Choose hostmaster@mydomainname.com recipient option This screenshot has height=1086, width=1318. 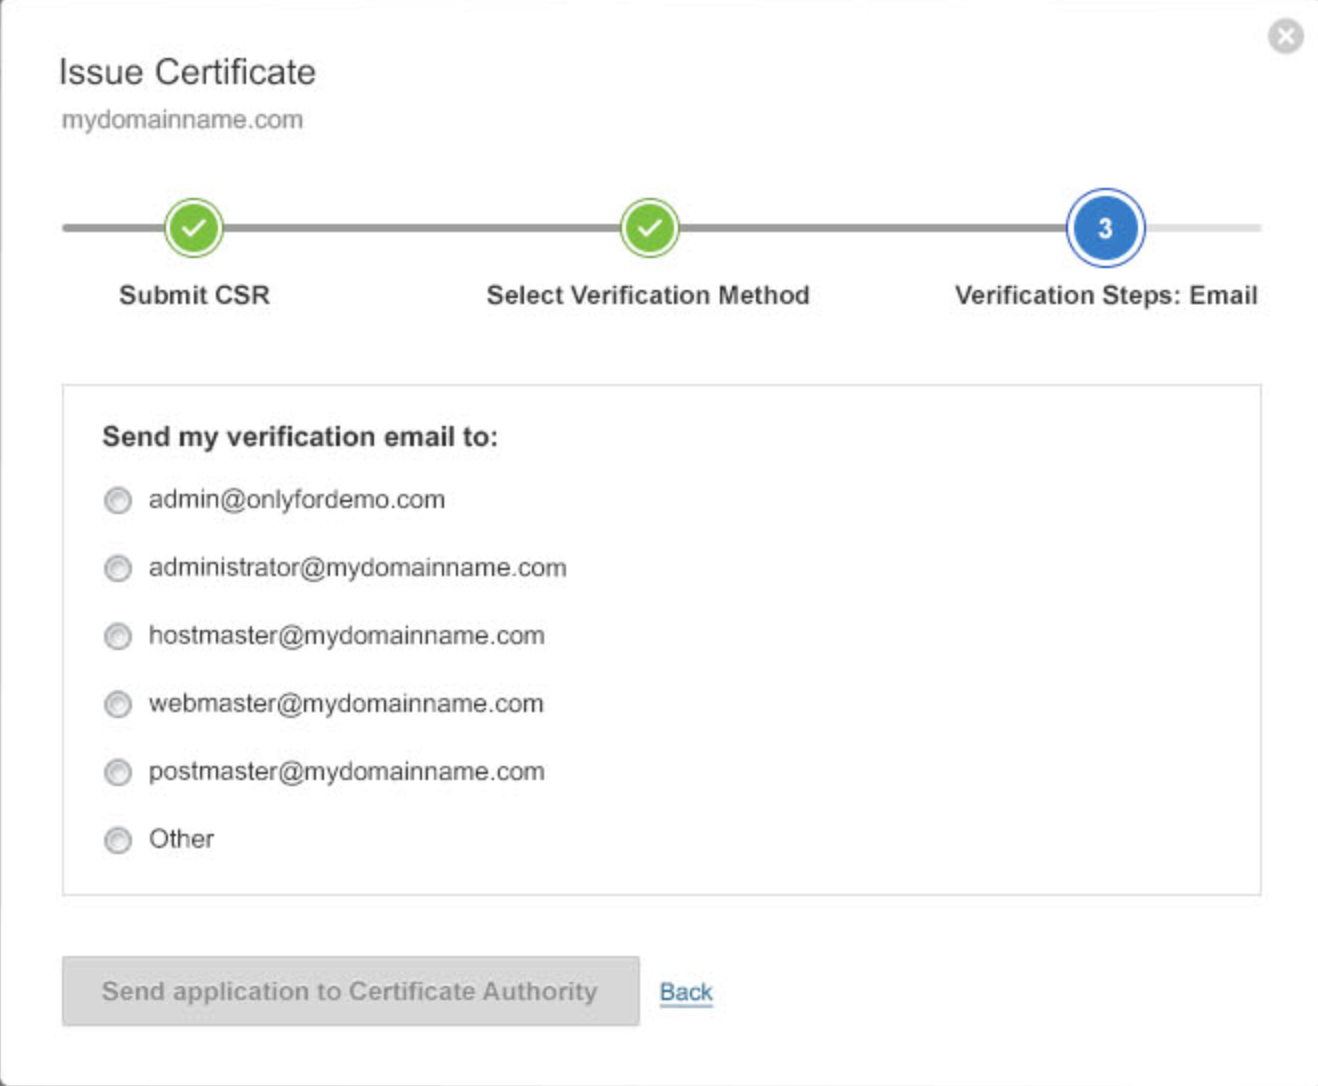tap(117, 635)
